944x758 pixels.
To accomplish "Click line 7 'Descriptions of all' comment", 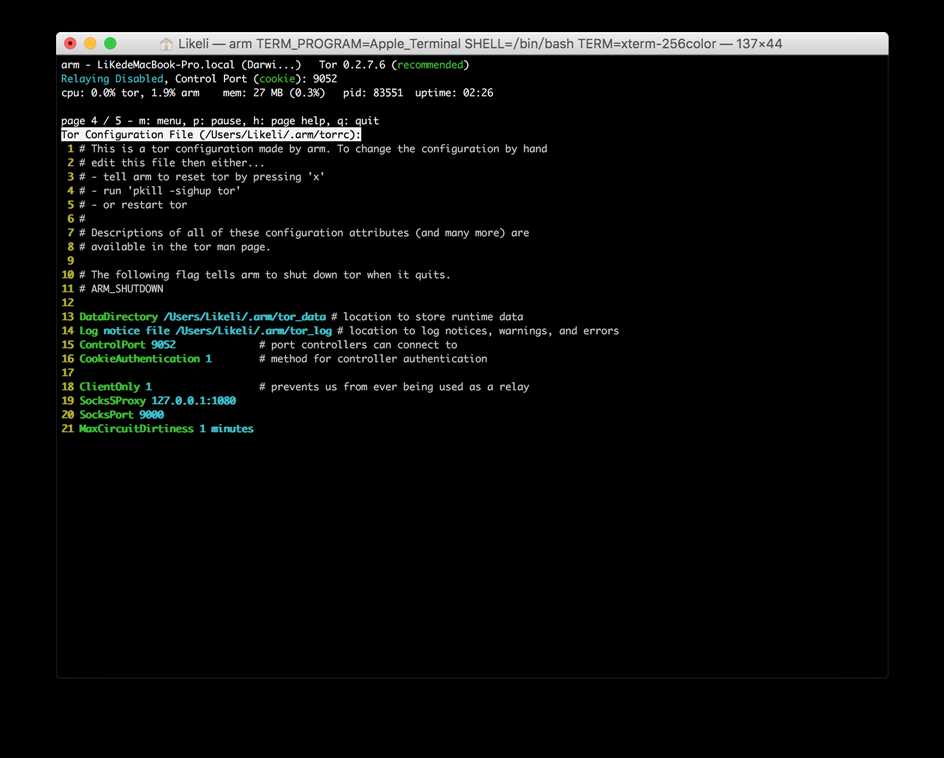I will coord(304,233).
